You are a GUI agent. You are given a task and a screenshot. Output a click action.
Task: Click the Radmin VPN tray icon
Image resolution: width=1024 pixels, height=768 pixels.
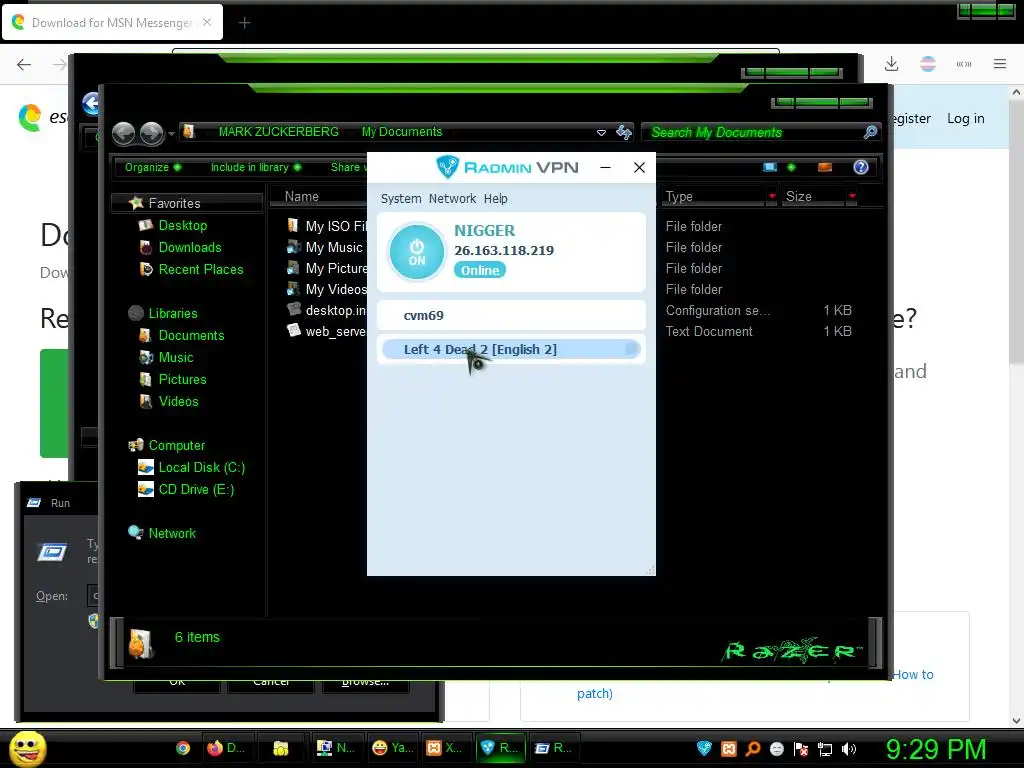coord(704,749)
